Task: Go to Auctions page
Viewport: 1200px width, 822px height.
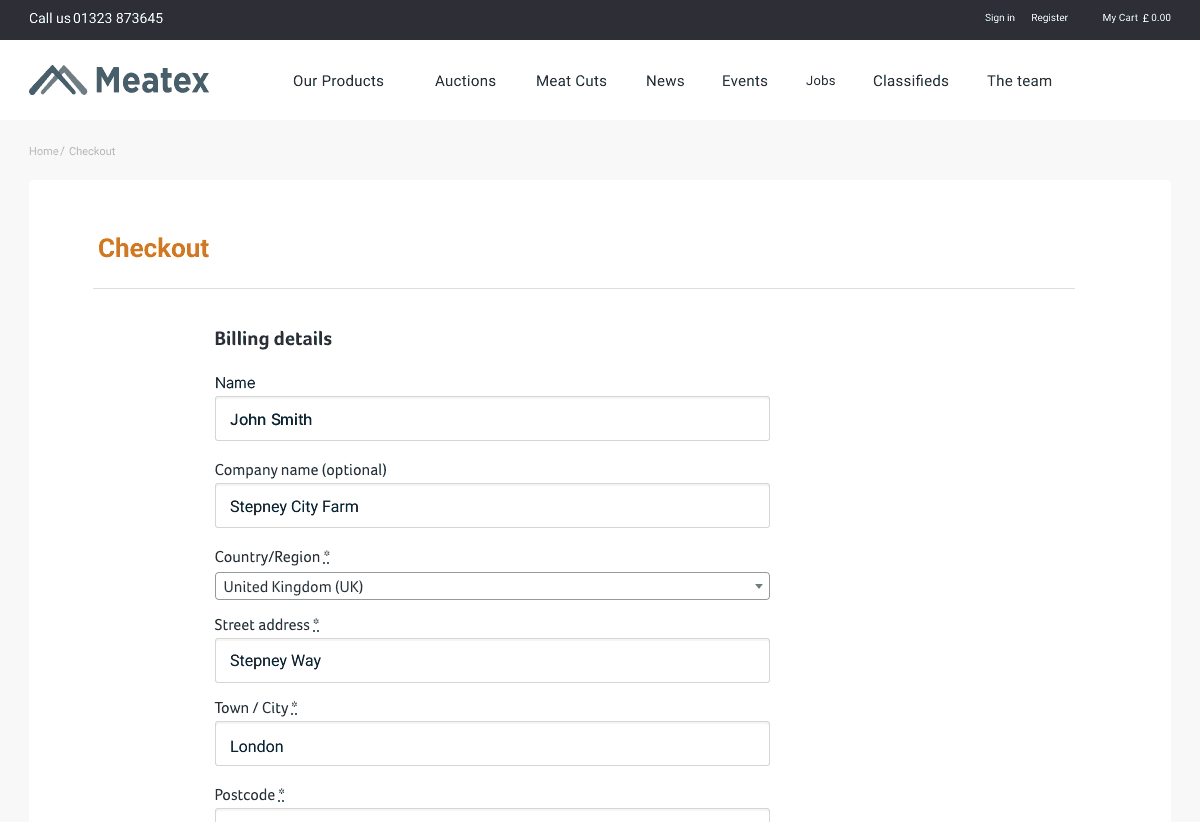Action: pyautogui.click(x=465, y=81)
